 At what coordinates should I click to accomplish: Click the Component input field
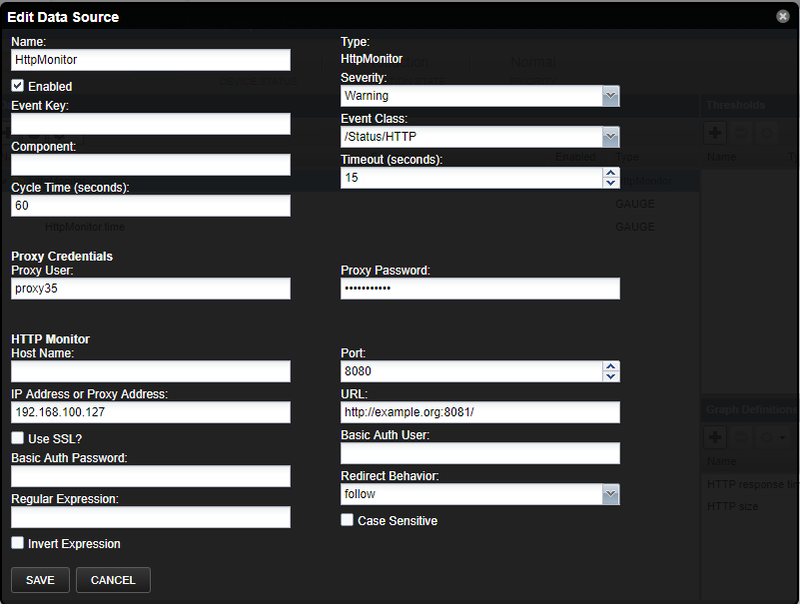pos(151,165)
